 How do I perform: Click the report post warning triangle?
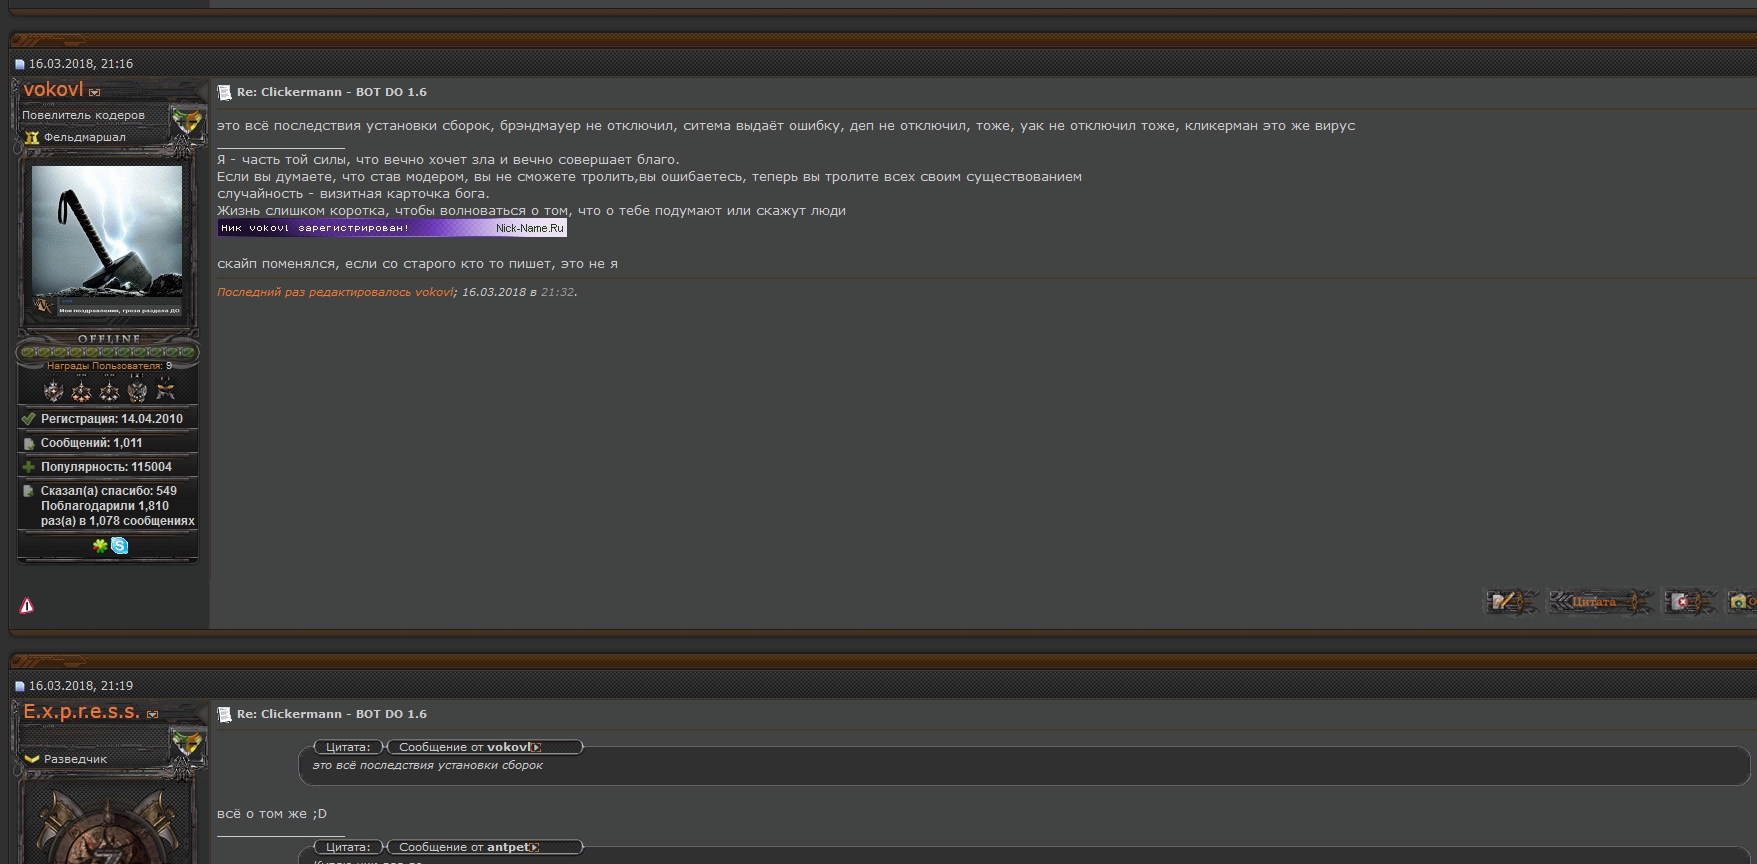click(x=27, y=605)
